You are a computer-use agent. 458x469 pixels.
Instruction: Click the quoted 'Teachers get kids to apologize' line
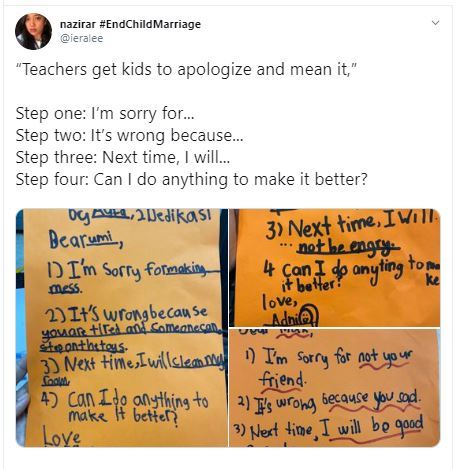[x=186, y=70]
